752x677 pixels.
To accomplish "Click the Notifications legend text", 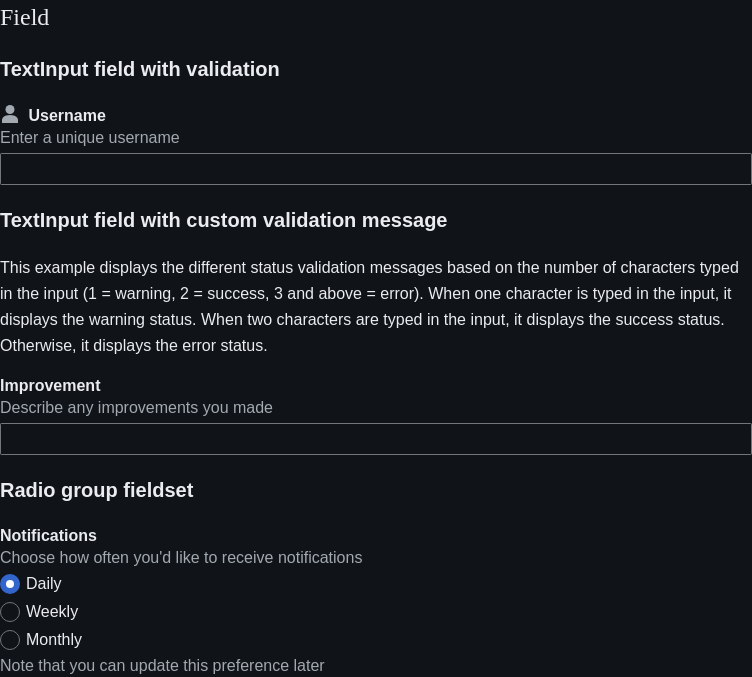I will coord(48,536).
